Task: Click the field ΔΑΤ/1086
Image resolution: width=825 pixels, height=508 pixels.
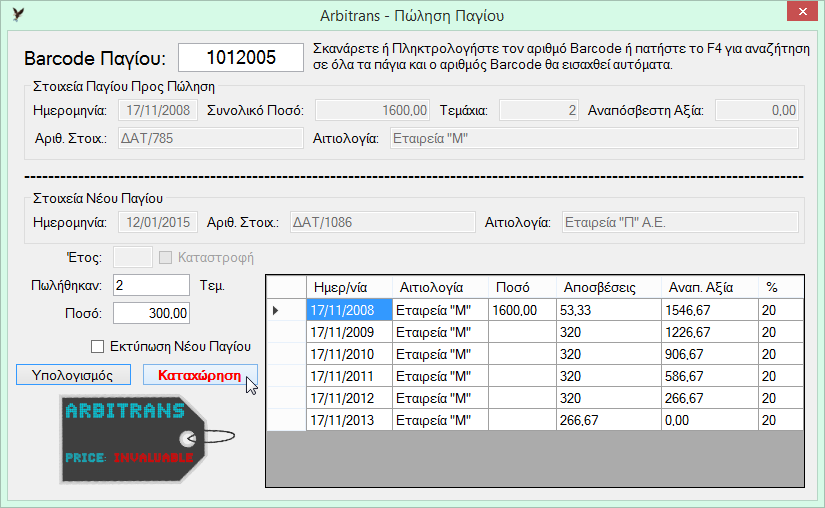Action: [383, 222]
